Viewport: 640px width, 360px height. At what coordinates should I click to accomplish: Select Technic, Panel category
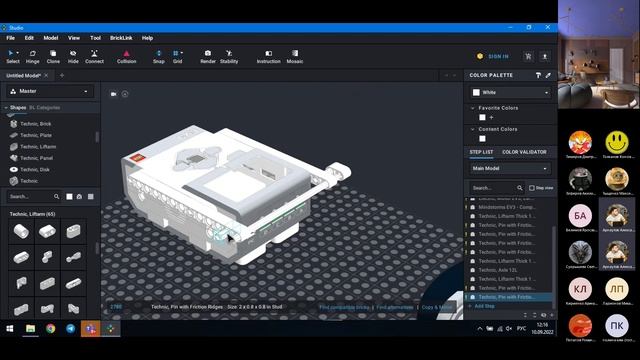[36, 158]
